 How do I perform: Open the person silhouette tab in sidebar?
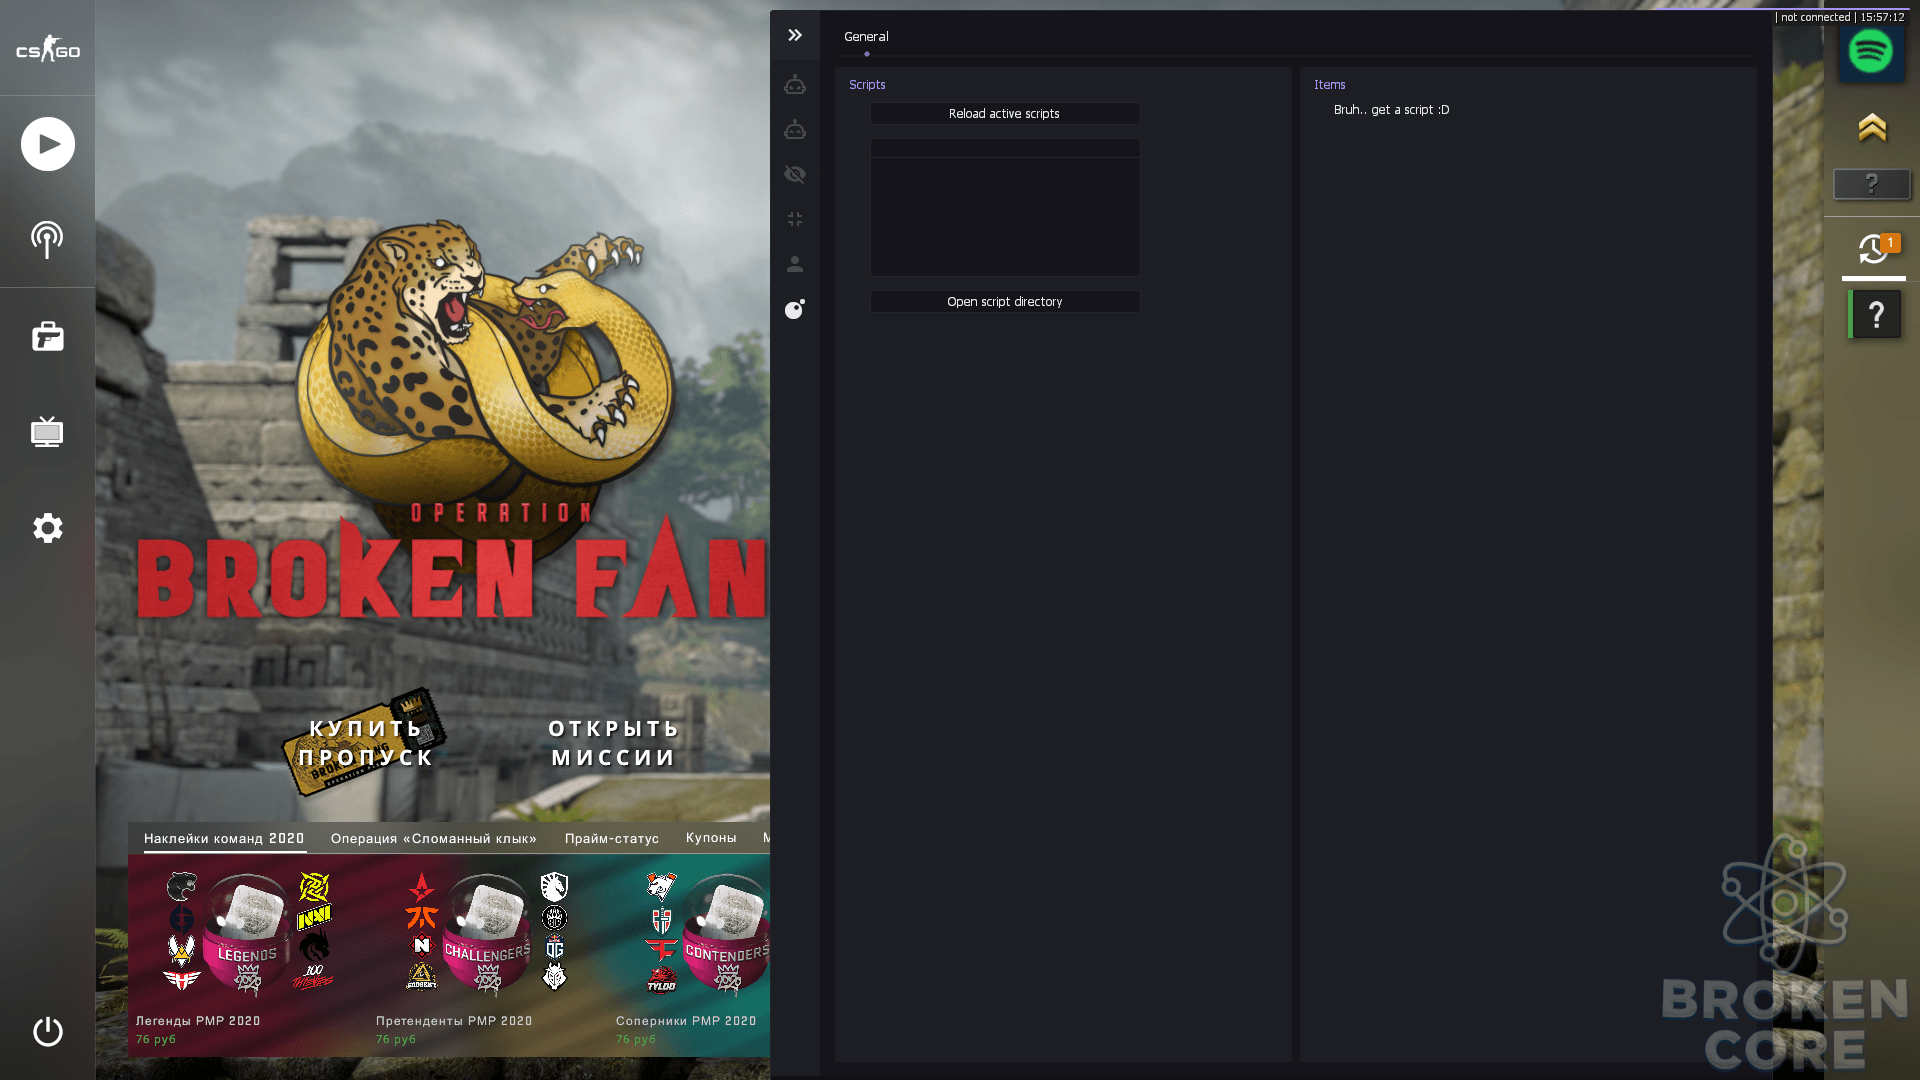(795, 264)
